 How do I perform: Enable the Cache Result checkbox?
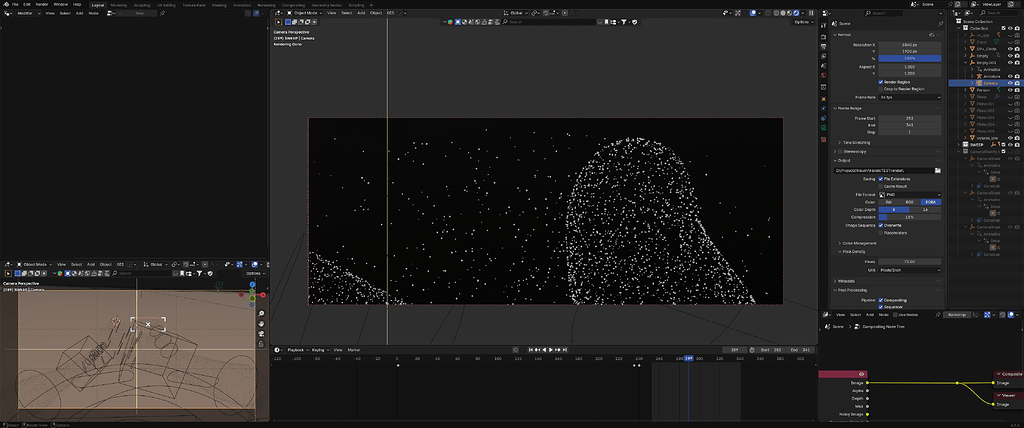point(881,186)
